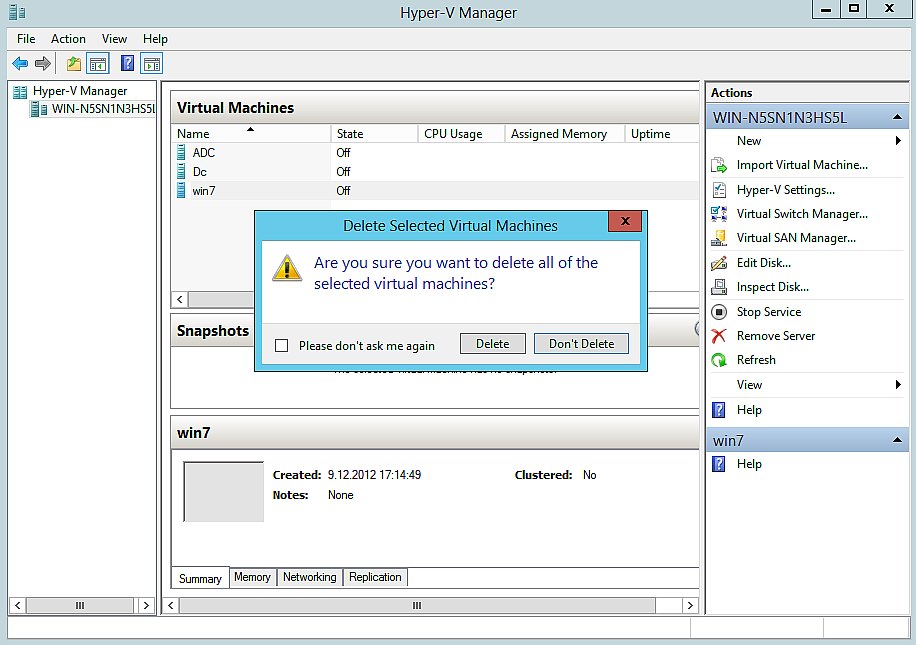Click the Don't Delete button

(x=581, y=343)
